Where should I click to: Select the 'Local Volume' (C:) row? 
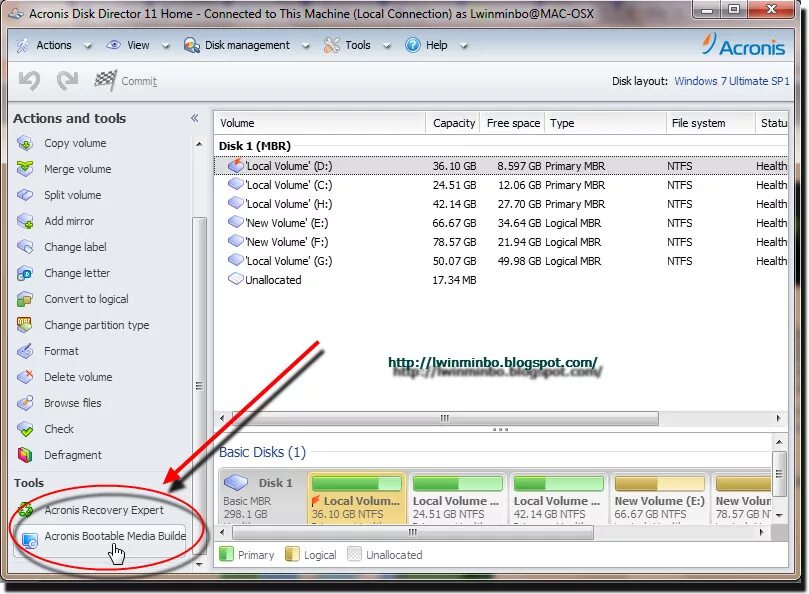[x=501, y=185]
